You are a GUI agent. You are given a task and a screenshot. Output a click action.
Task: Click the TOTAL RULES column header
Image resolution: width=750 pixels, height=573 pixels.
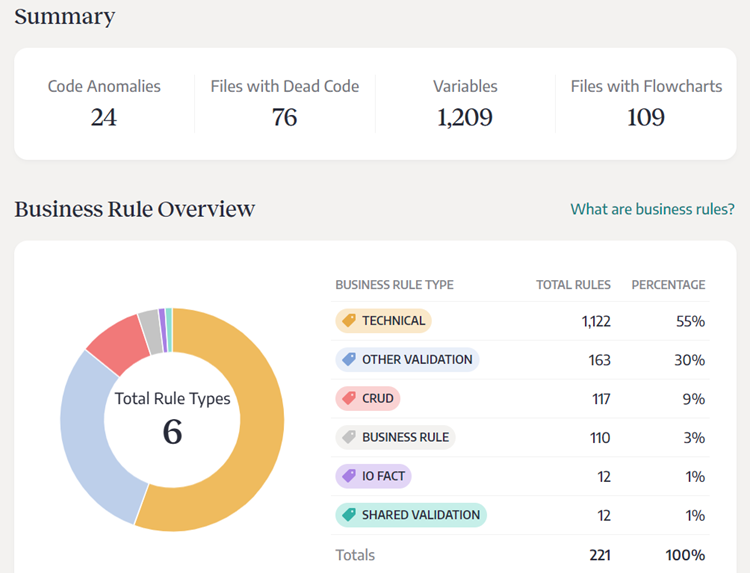pyautogui.click(x=574, y=285)
